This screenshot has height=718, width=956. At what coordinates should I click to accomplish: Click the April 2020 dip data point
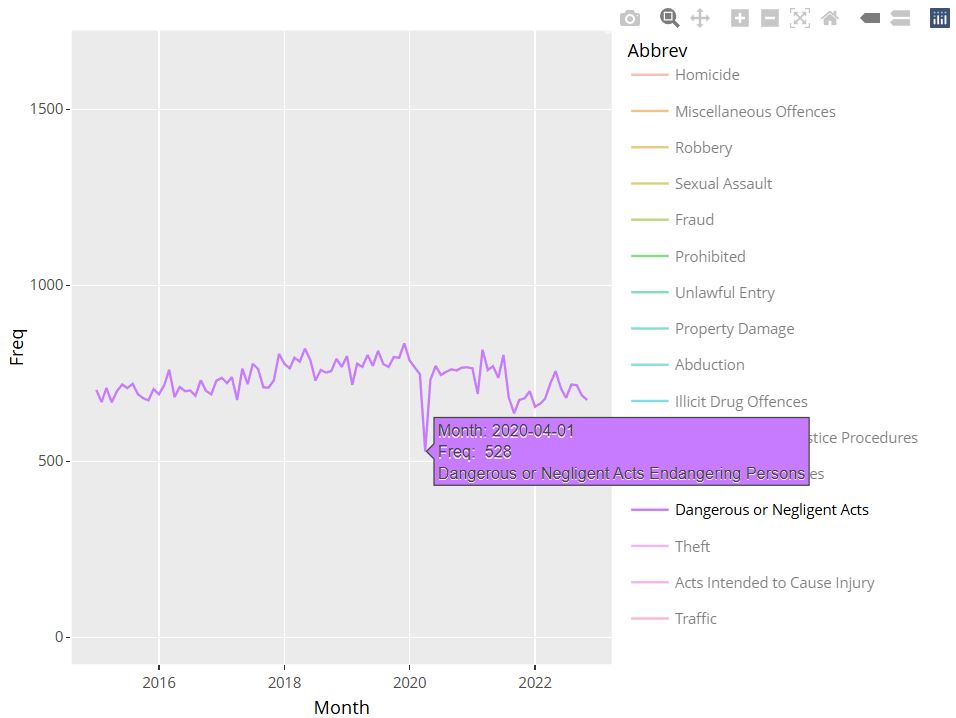click(x=425, y=451)
